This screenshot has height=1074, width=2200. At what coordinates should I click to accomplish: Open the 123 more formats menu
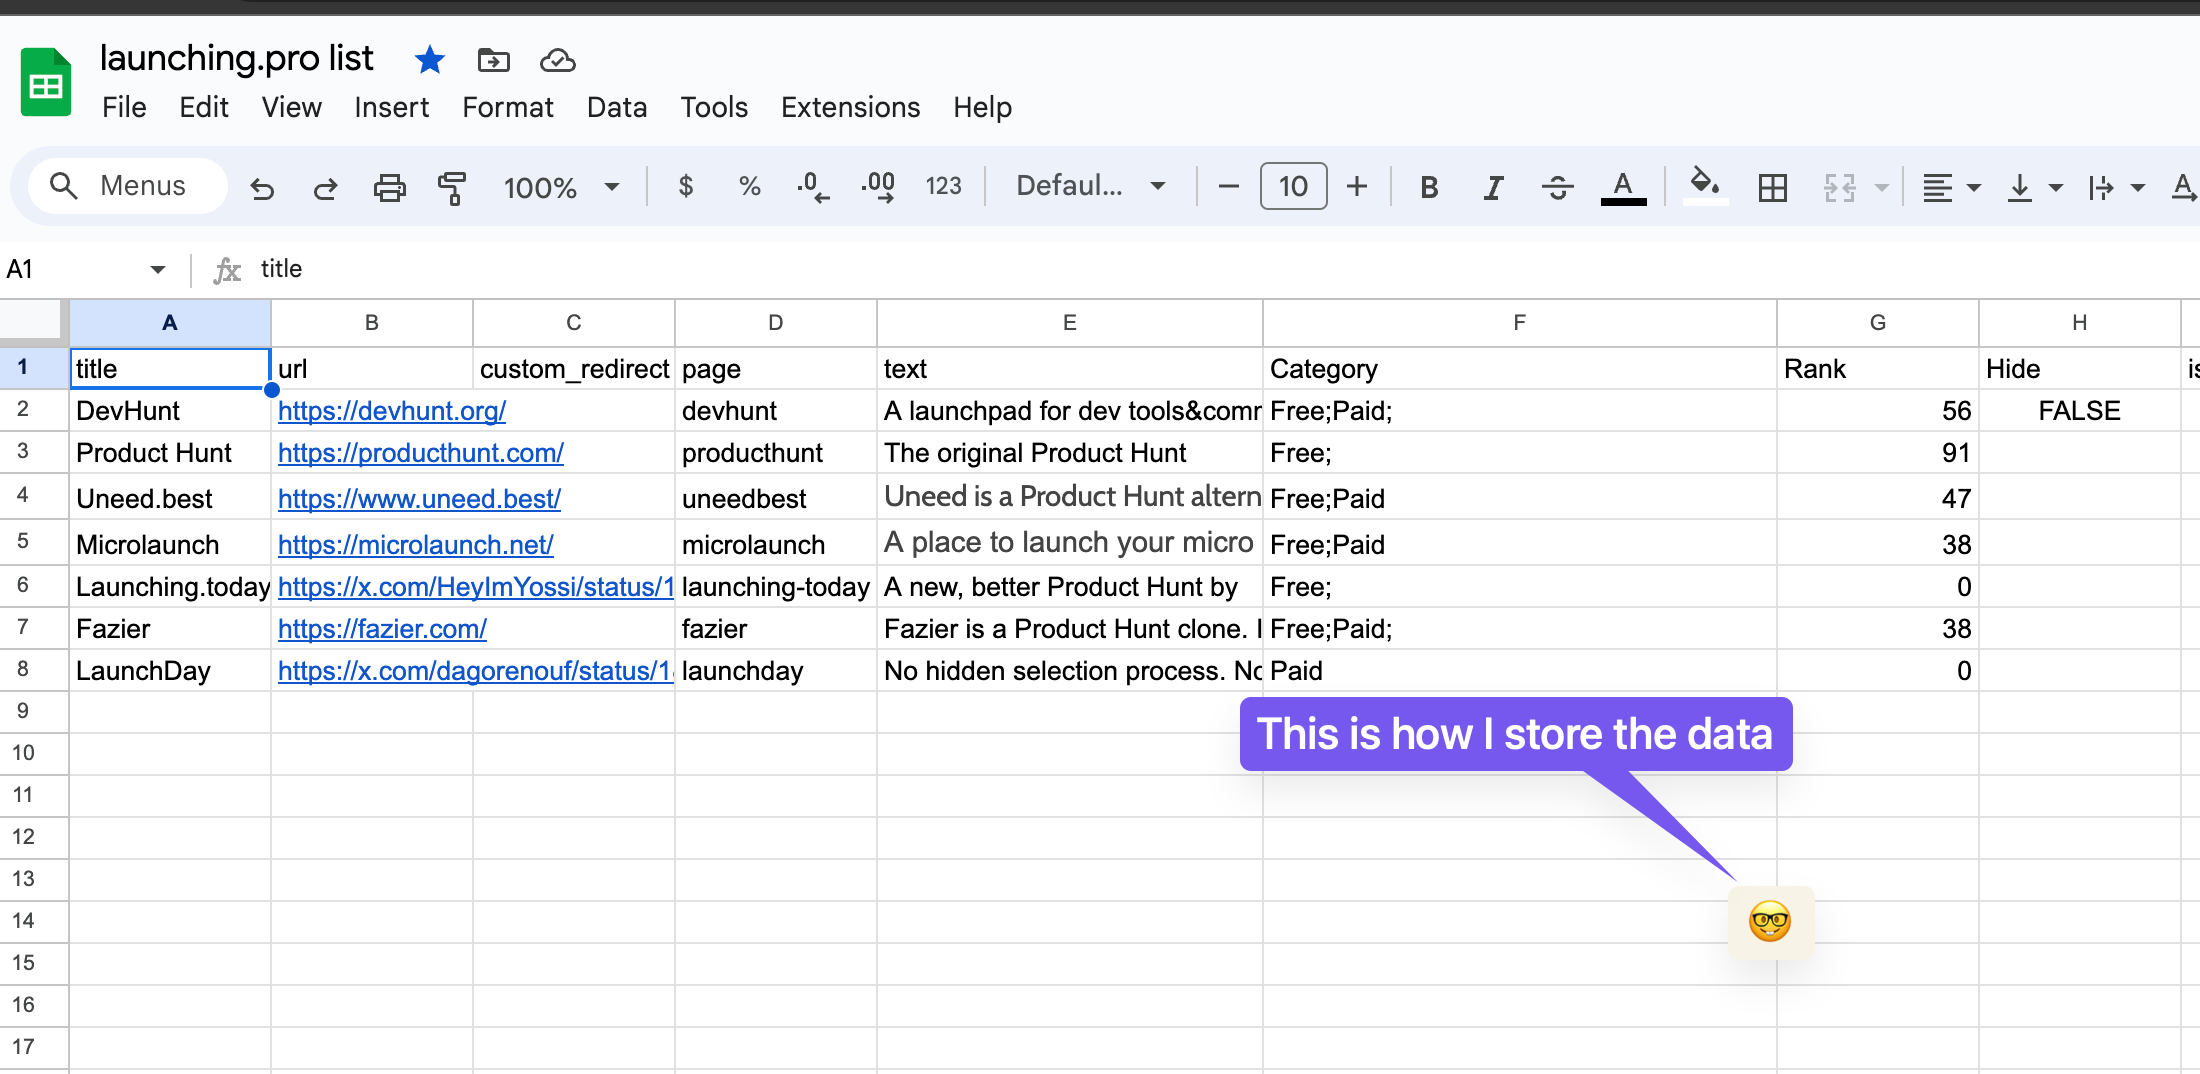pyautogui.click(x=943, y=186)
